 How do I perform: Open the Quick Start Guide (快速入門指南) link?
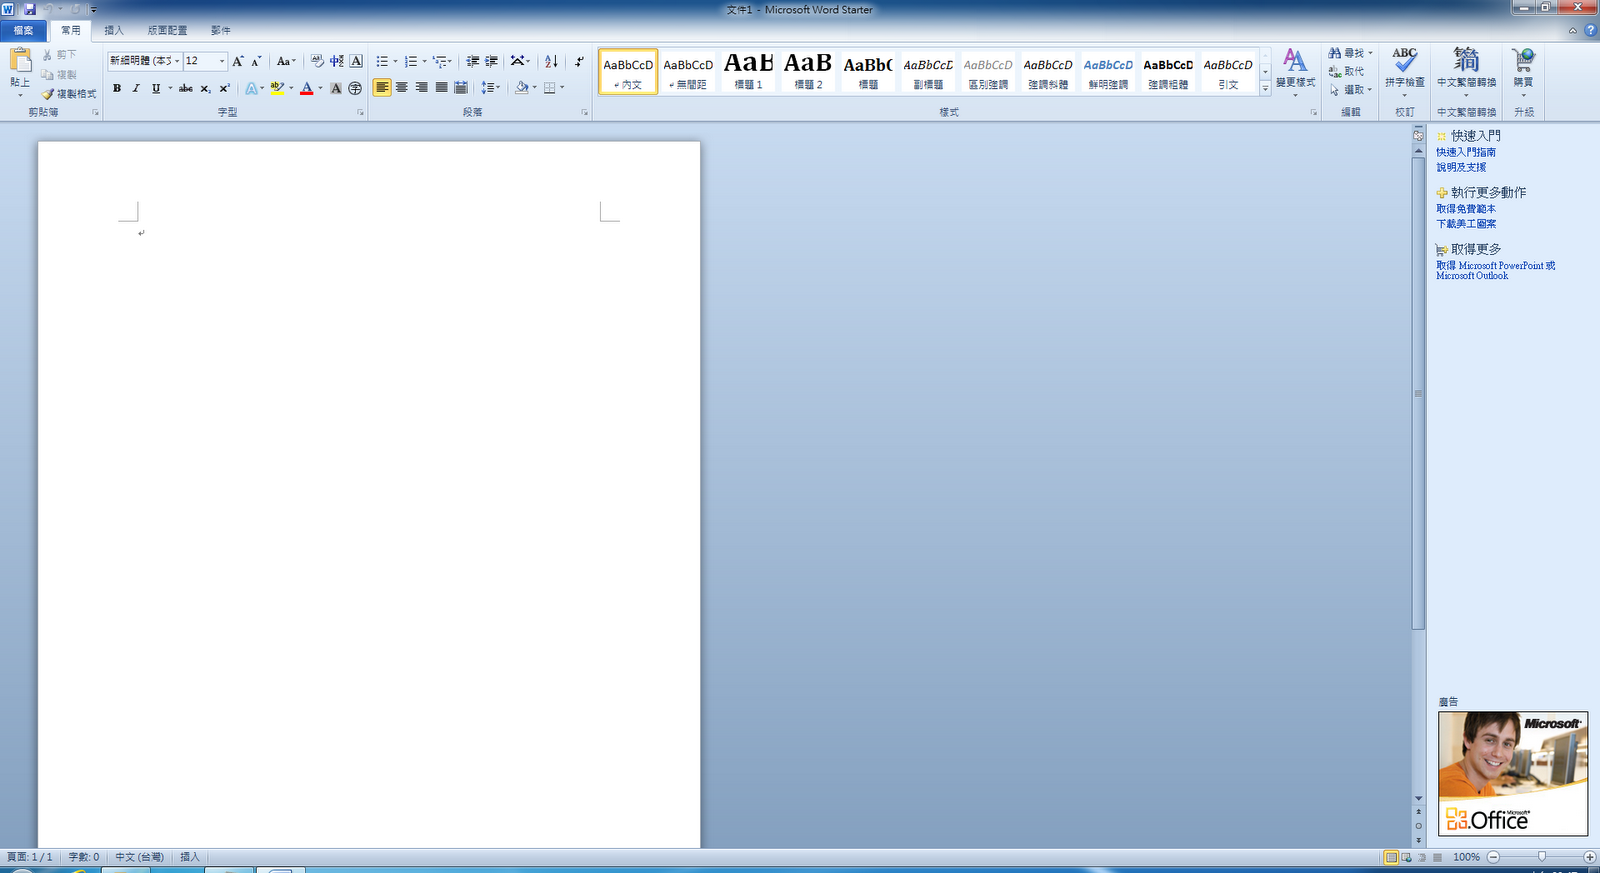pos(1466,153)
